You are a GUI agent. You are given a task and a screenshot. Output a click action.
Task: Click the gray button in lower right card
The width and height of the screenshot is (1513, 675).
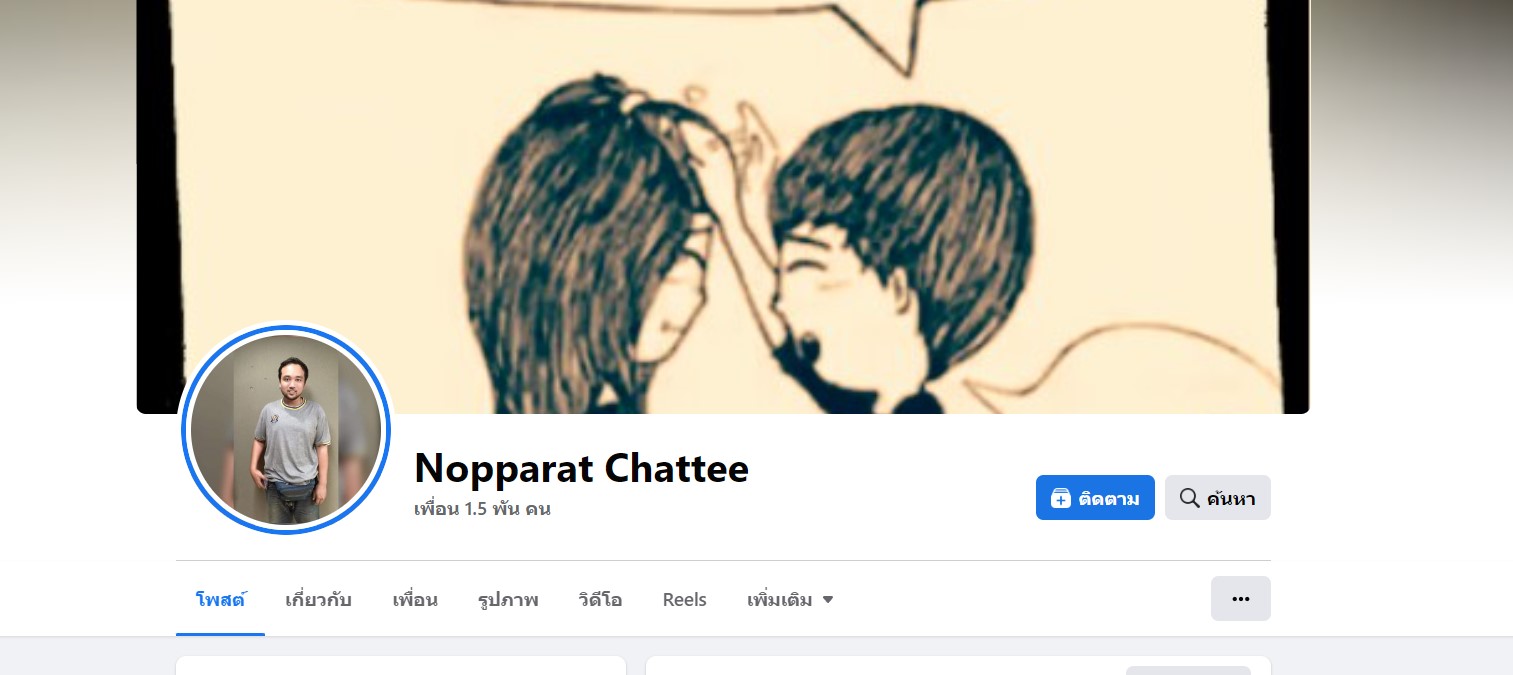point(1188,670)
